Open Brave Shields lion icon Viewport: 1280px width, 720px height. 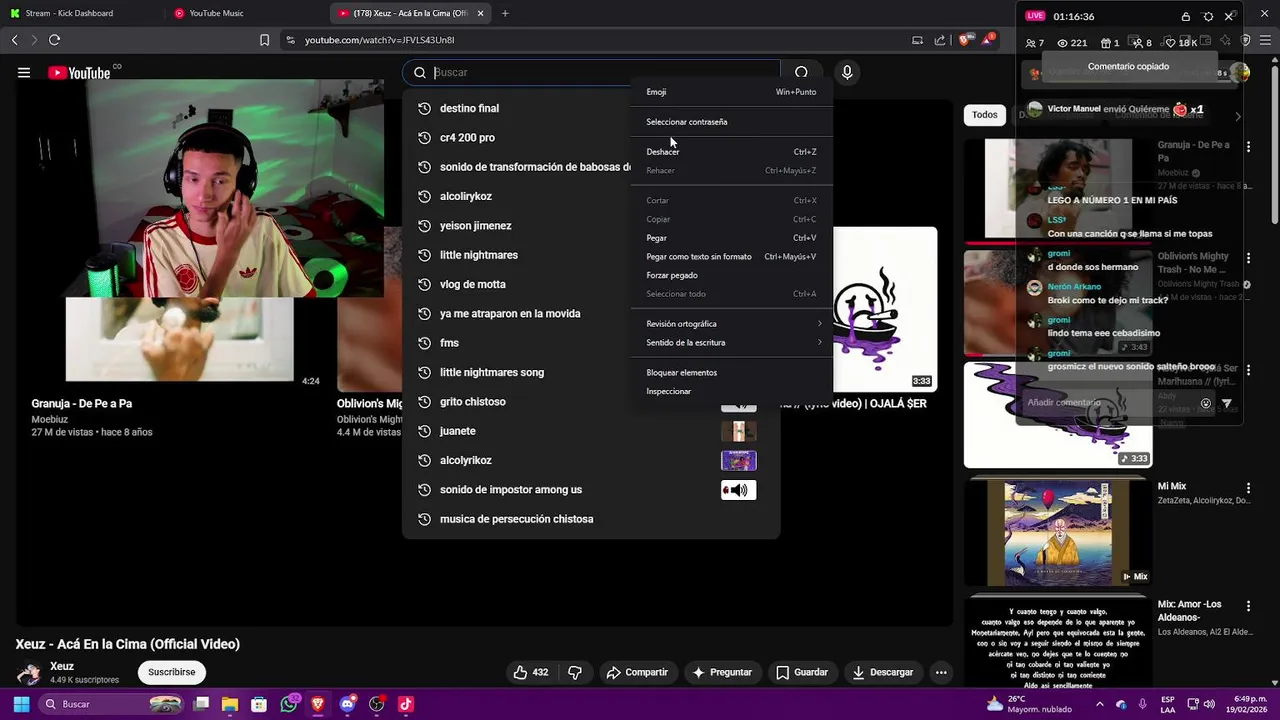tap(964, 40)
